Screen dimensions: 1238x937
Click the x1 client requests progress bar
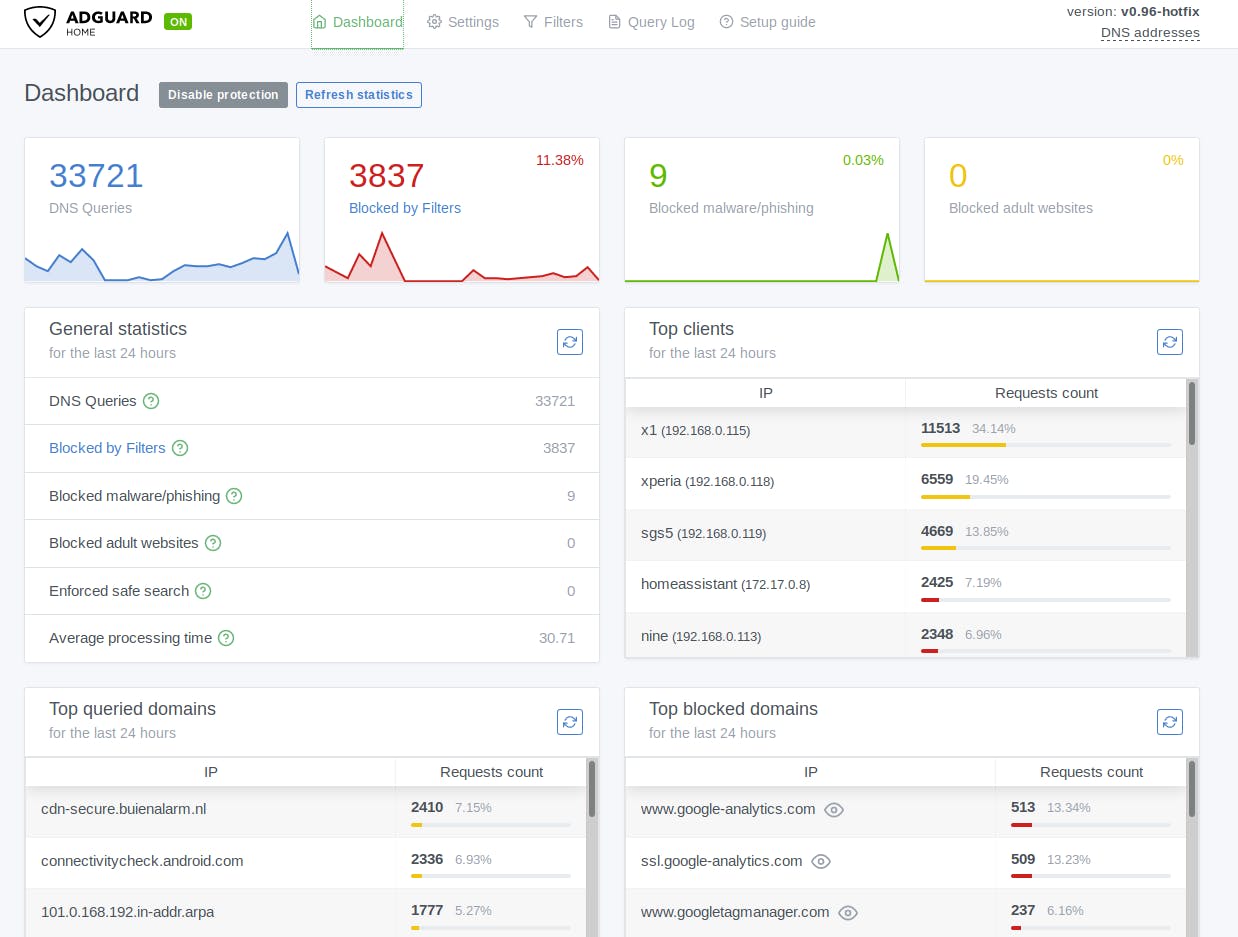1044,443
